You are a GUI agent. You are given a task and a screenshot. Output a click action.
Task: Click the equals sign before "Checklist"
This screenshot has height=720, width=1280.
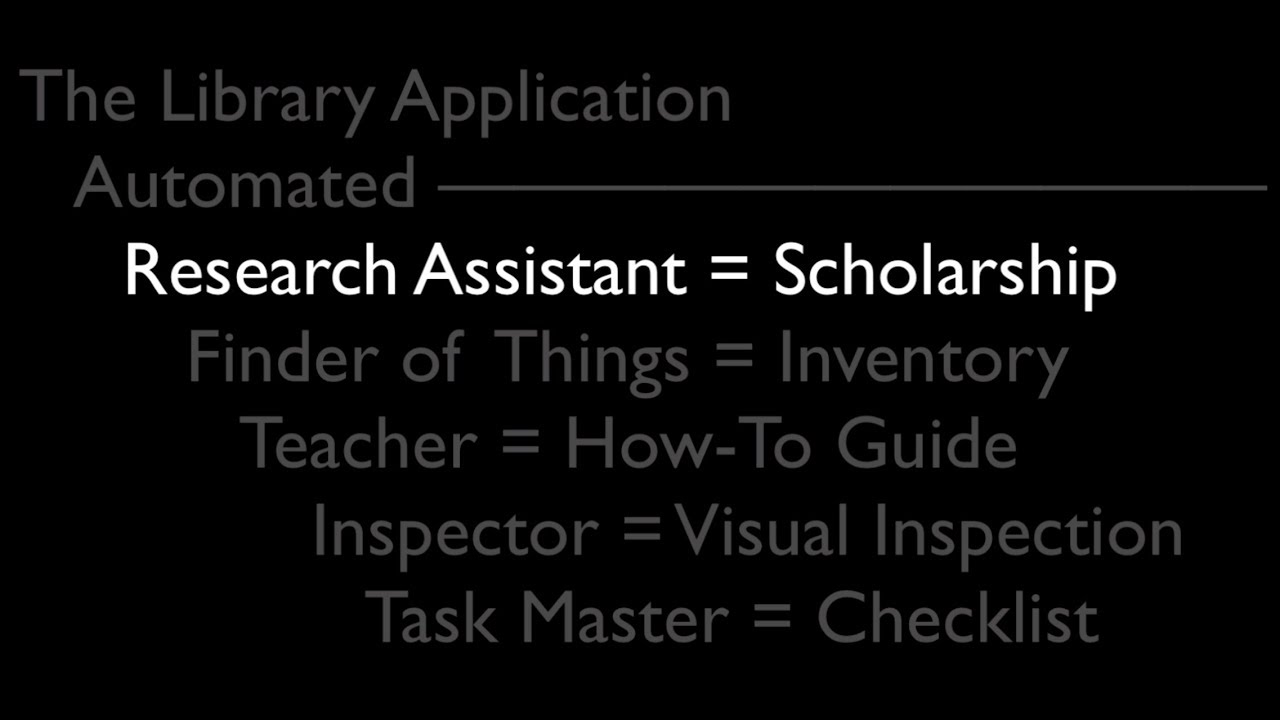pos(772,619)
